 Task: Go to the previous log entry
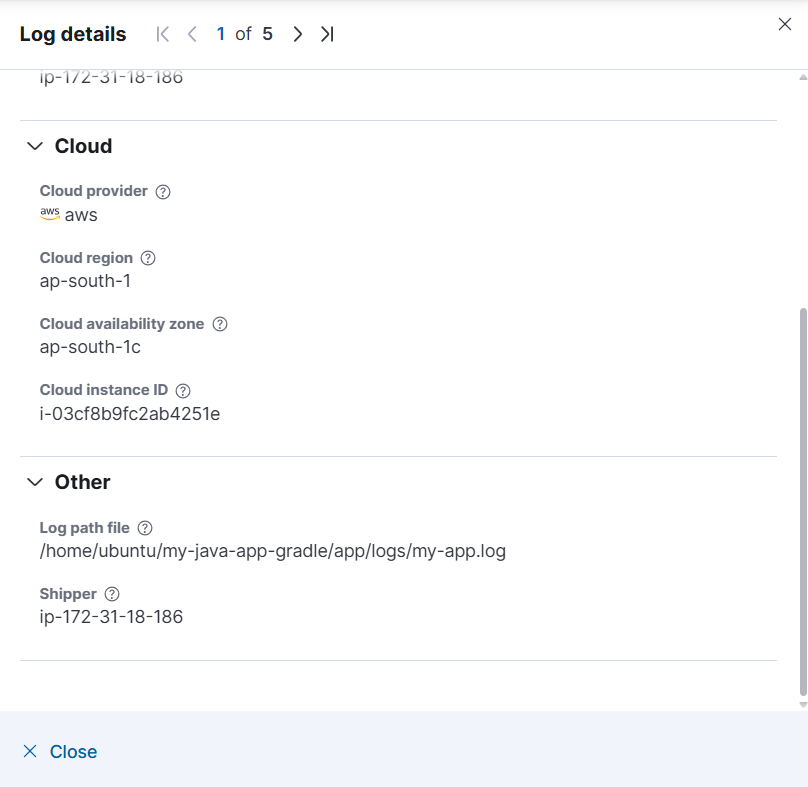point(192,34)
